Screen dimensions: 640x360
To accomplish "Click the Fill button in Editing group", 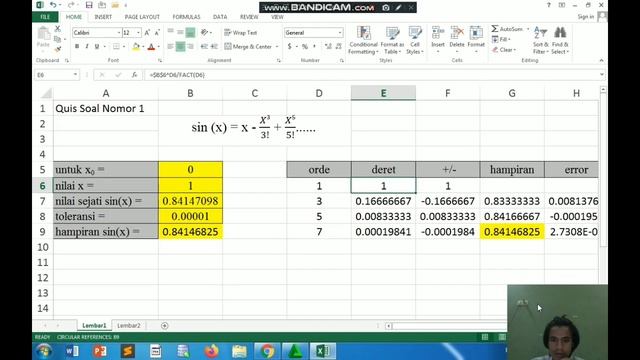I will [x=501, y=39].
